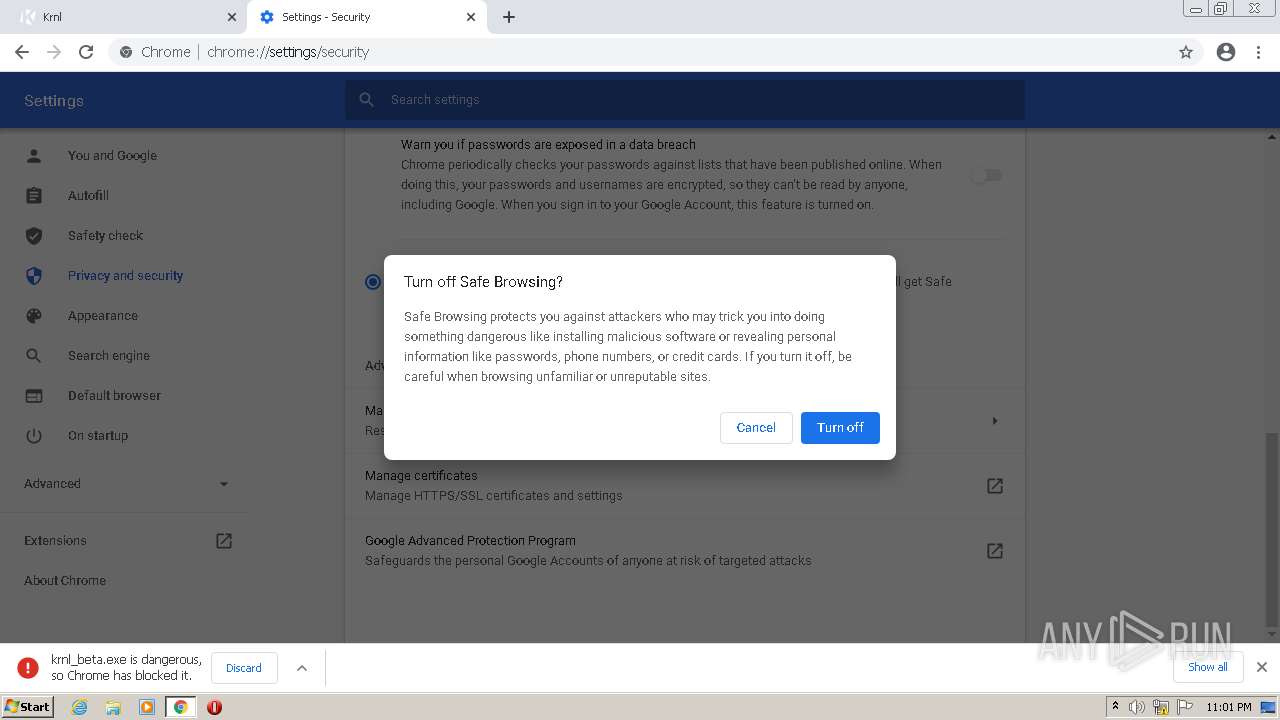1280x720 pixels.
Task: Click the Search engine magnifier icon
Action: click(34, 356)
